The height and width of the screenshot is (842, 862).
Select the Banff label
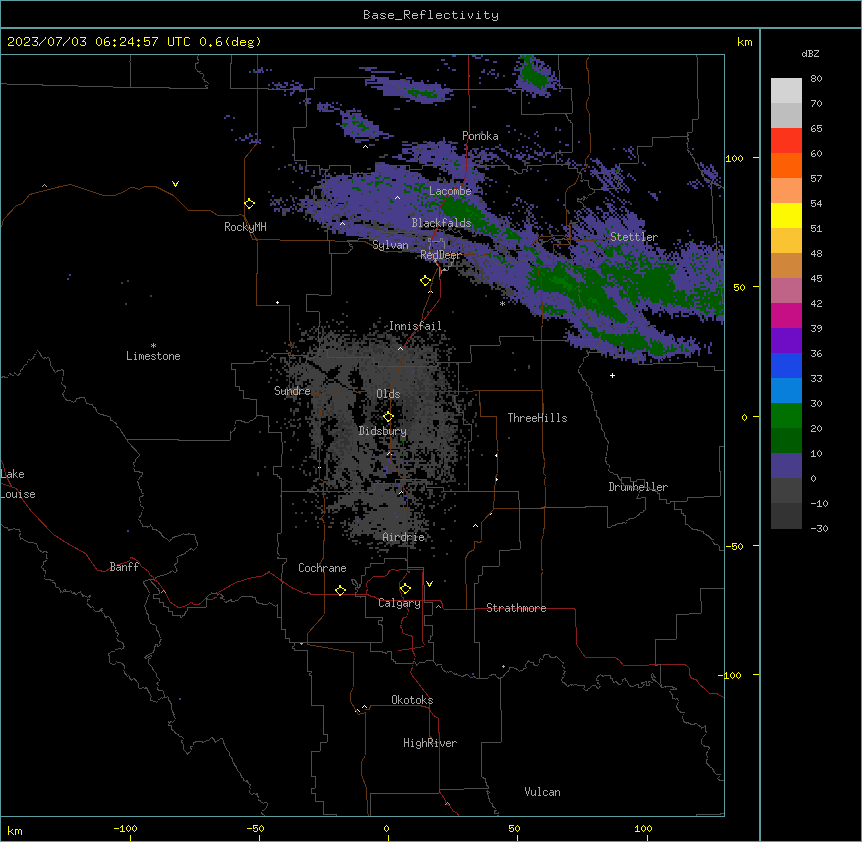[124, 567]
